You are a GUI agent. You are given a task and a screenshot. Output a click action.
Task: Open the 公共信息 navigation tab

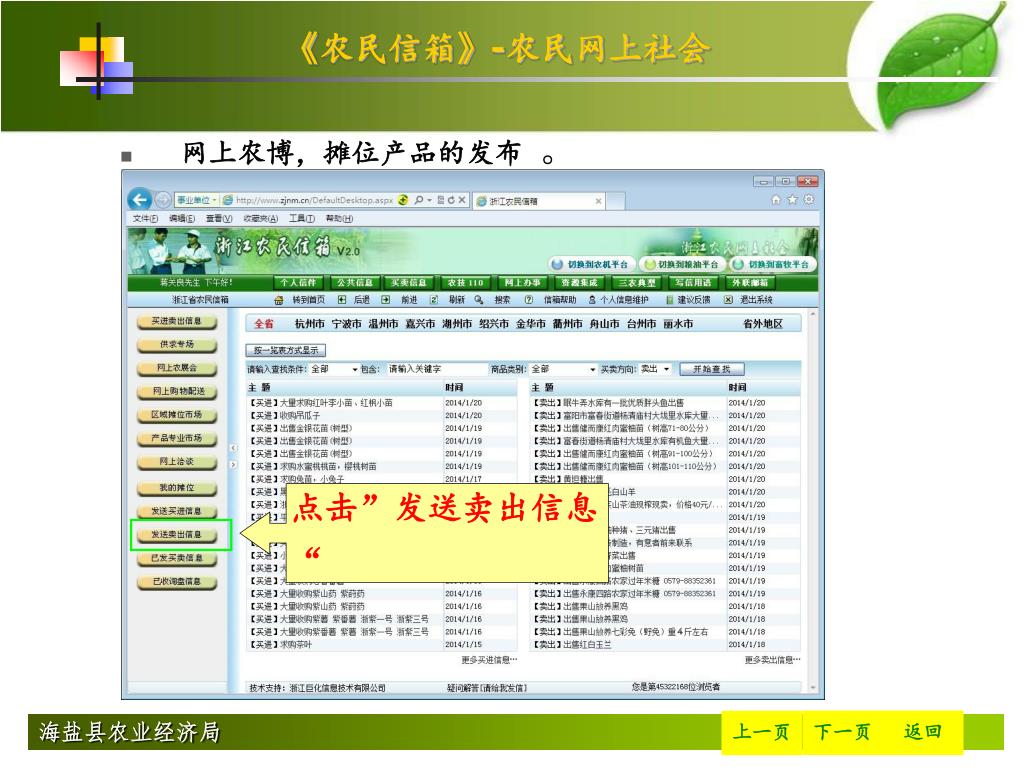[x=355, y=283]
